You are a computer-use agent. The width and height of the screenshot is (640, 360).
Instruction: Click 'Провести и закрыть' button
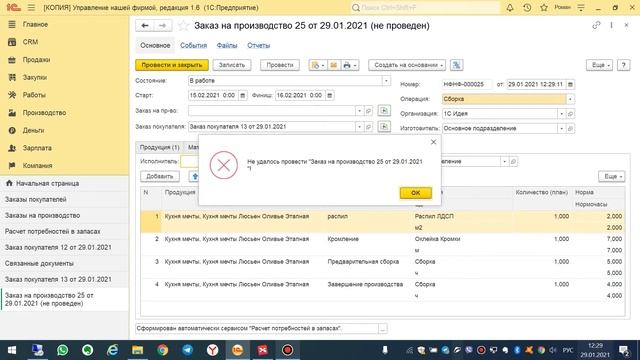172,65
